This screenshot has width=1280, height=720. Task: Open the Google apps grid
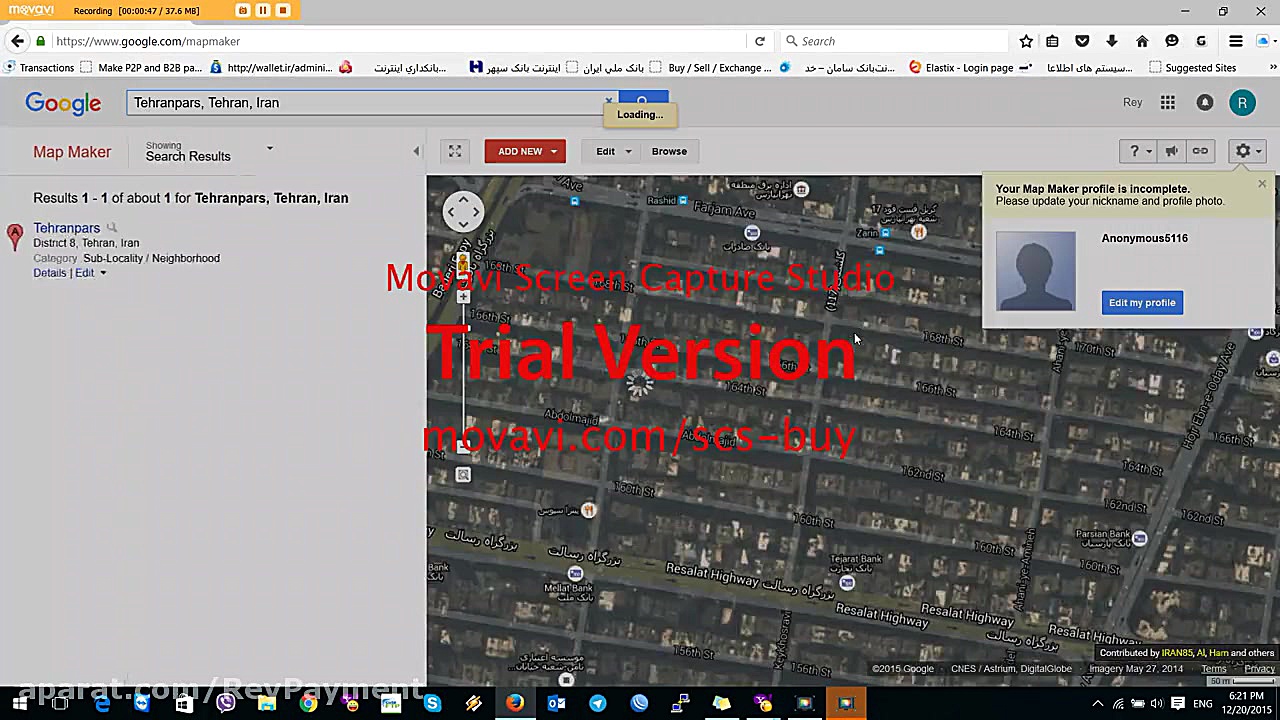[1167, 102]
